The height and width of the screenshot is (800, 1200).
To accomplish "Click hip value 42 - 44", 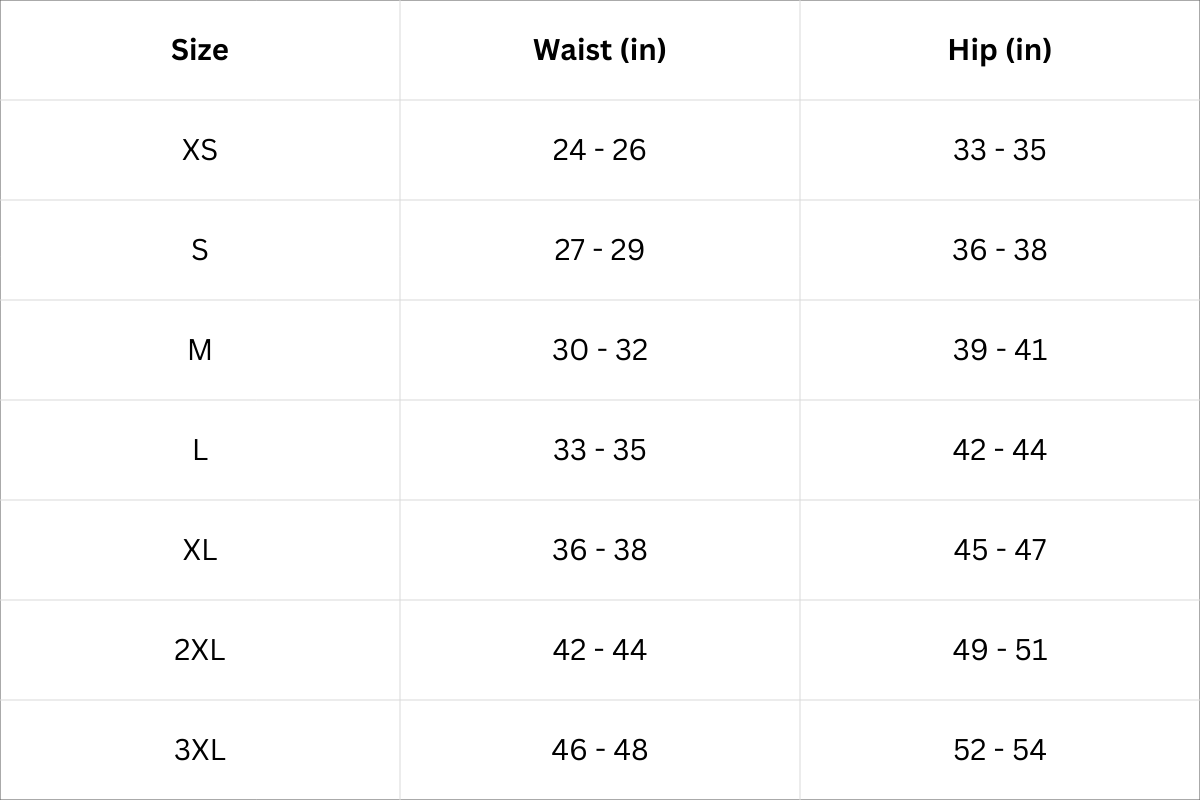I will [999, 450].
